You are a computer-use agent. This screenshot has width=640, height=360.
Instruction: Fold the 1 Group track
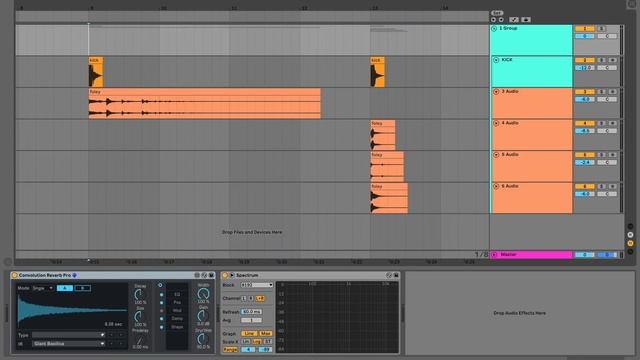pyautogui.click(x=494, y=29)
